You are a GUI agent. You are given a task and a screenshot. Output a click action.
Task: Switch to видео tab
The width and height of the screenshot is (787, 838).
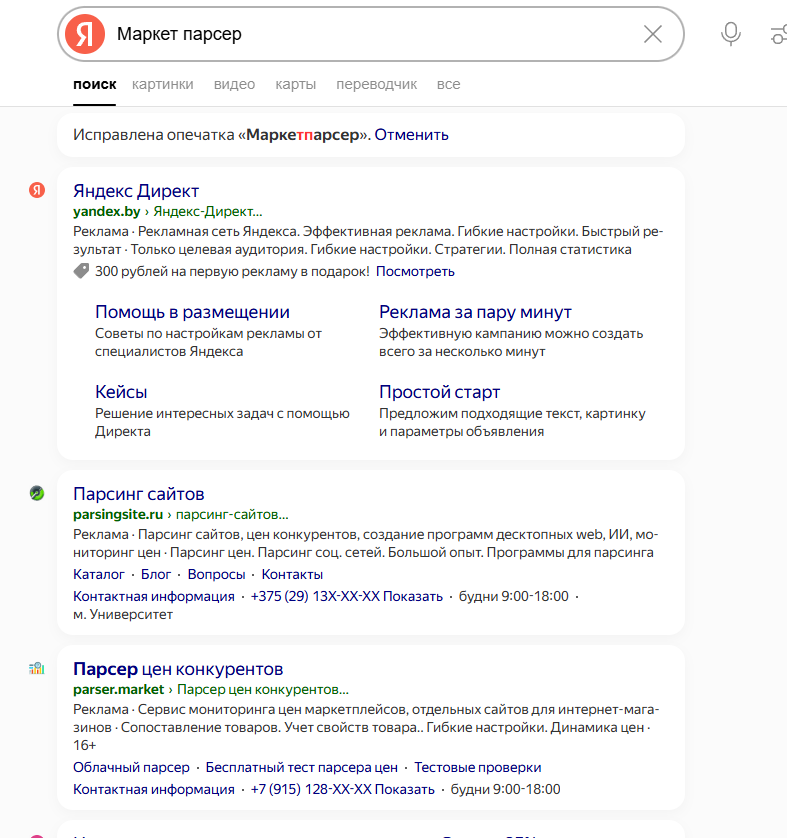tap(234, 84)
